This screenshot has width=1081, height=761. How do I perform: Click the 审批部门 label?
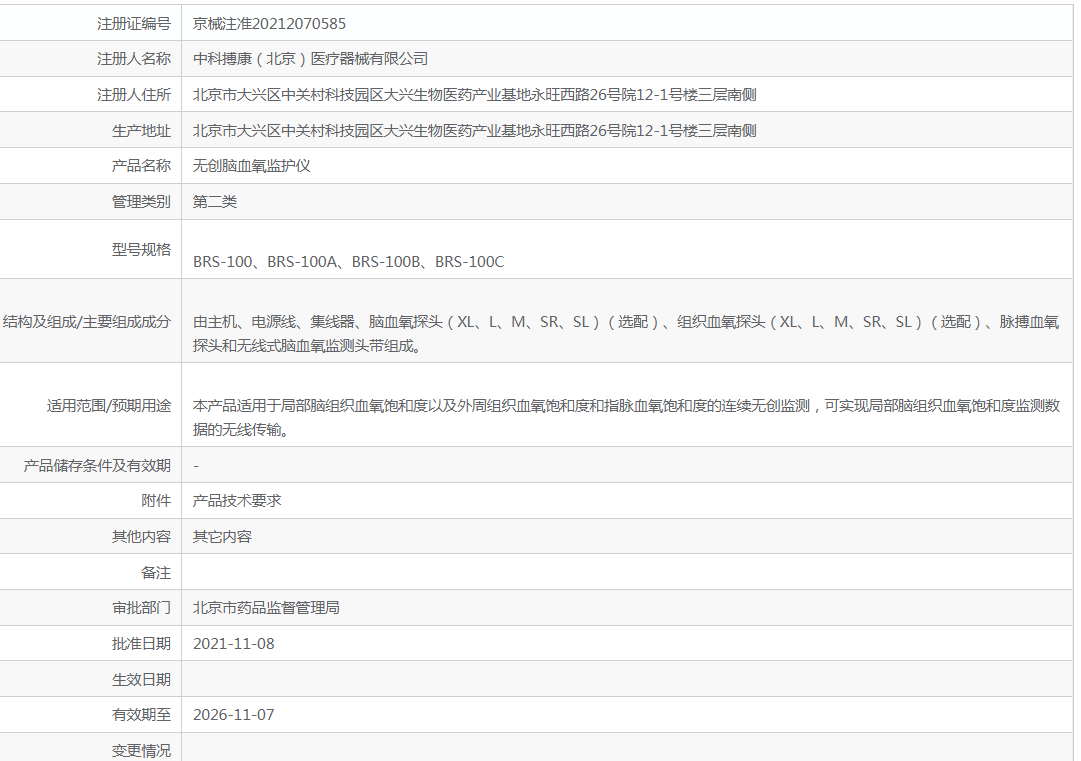click(141, 608)
